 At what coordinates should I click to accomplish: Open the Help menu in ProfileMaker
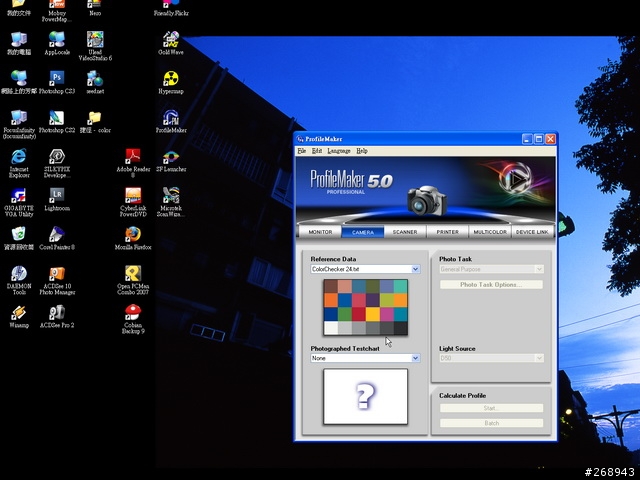tap(362, 151)
